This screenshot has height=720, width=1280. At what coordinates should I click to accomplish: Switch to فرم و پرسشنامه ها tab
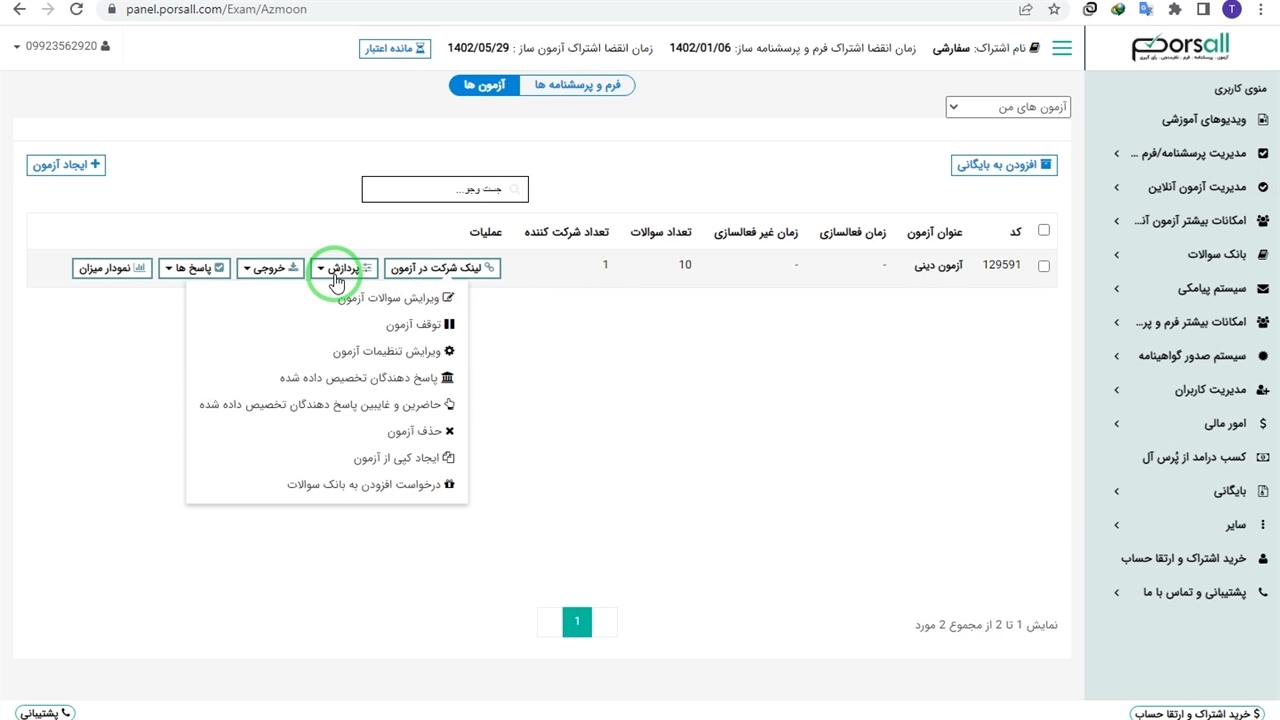tap(577, 85)
